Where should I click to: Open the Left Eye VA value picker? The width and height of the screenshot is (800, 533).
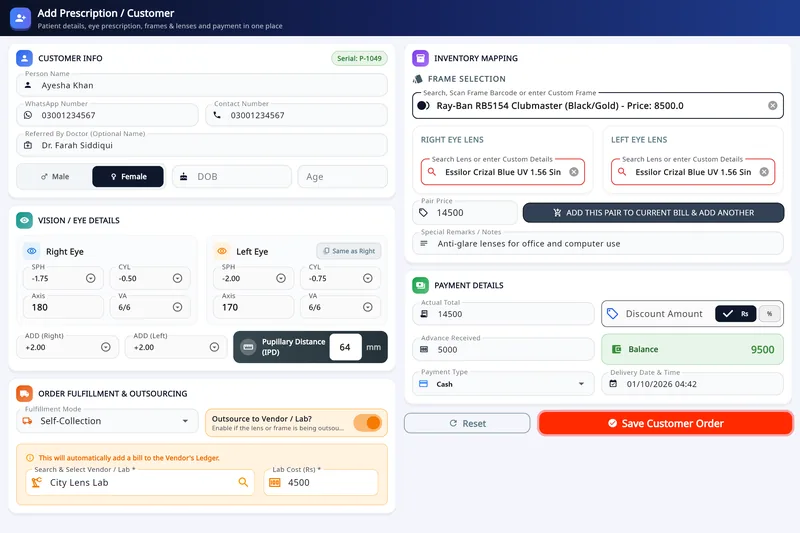pyautogui.click(x=367, y=307)
